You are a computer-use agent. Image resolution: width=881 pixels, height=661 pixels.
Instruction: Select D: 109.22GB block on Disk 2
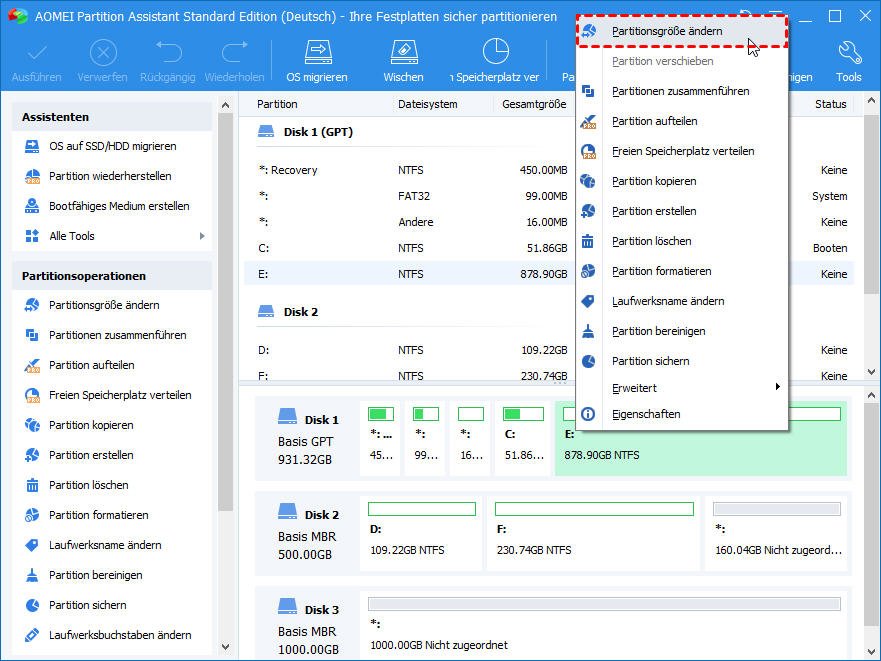click(421, 533)
